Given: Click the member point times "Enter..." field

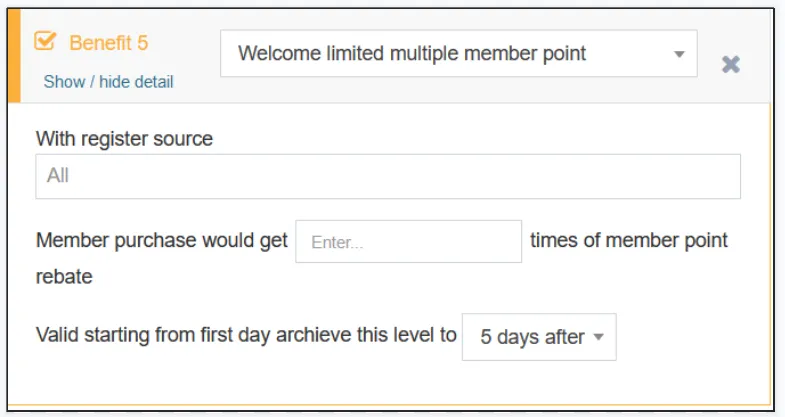Looking at the screenshot, I should 408,242.
